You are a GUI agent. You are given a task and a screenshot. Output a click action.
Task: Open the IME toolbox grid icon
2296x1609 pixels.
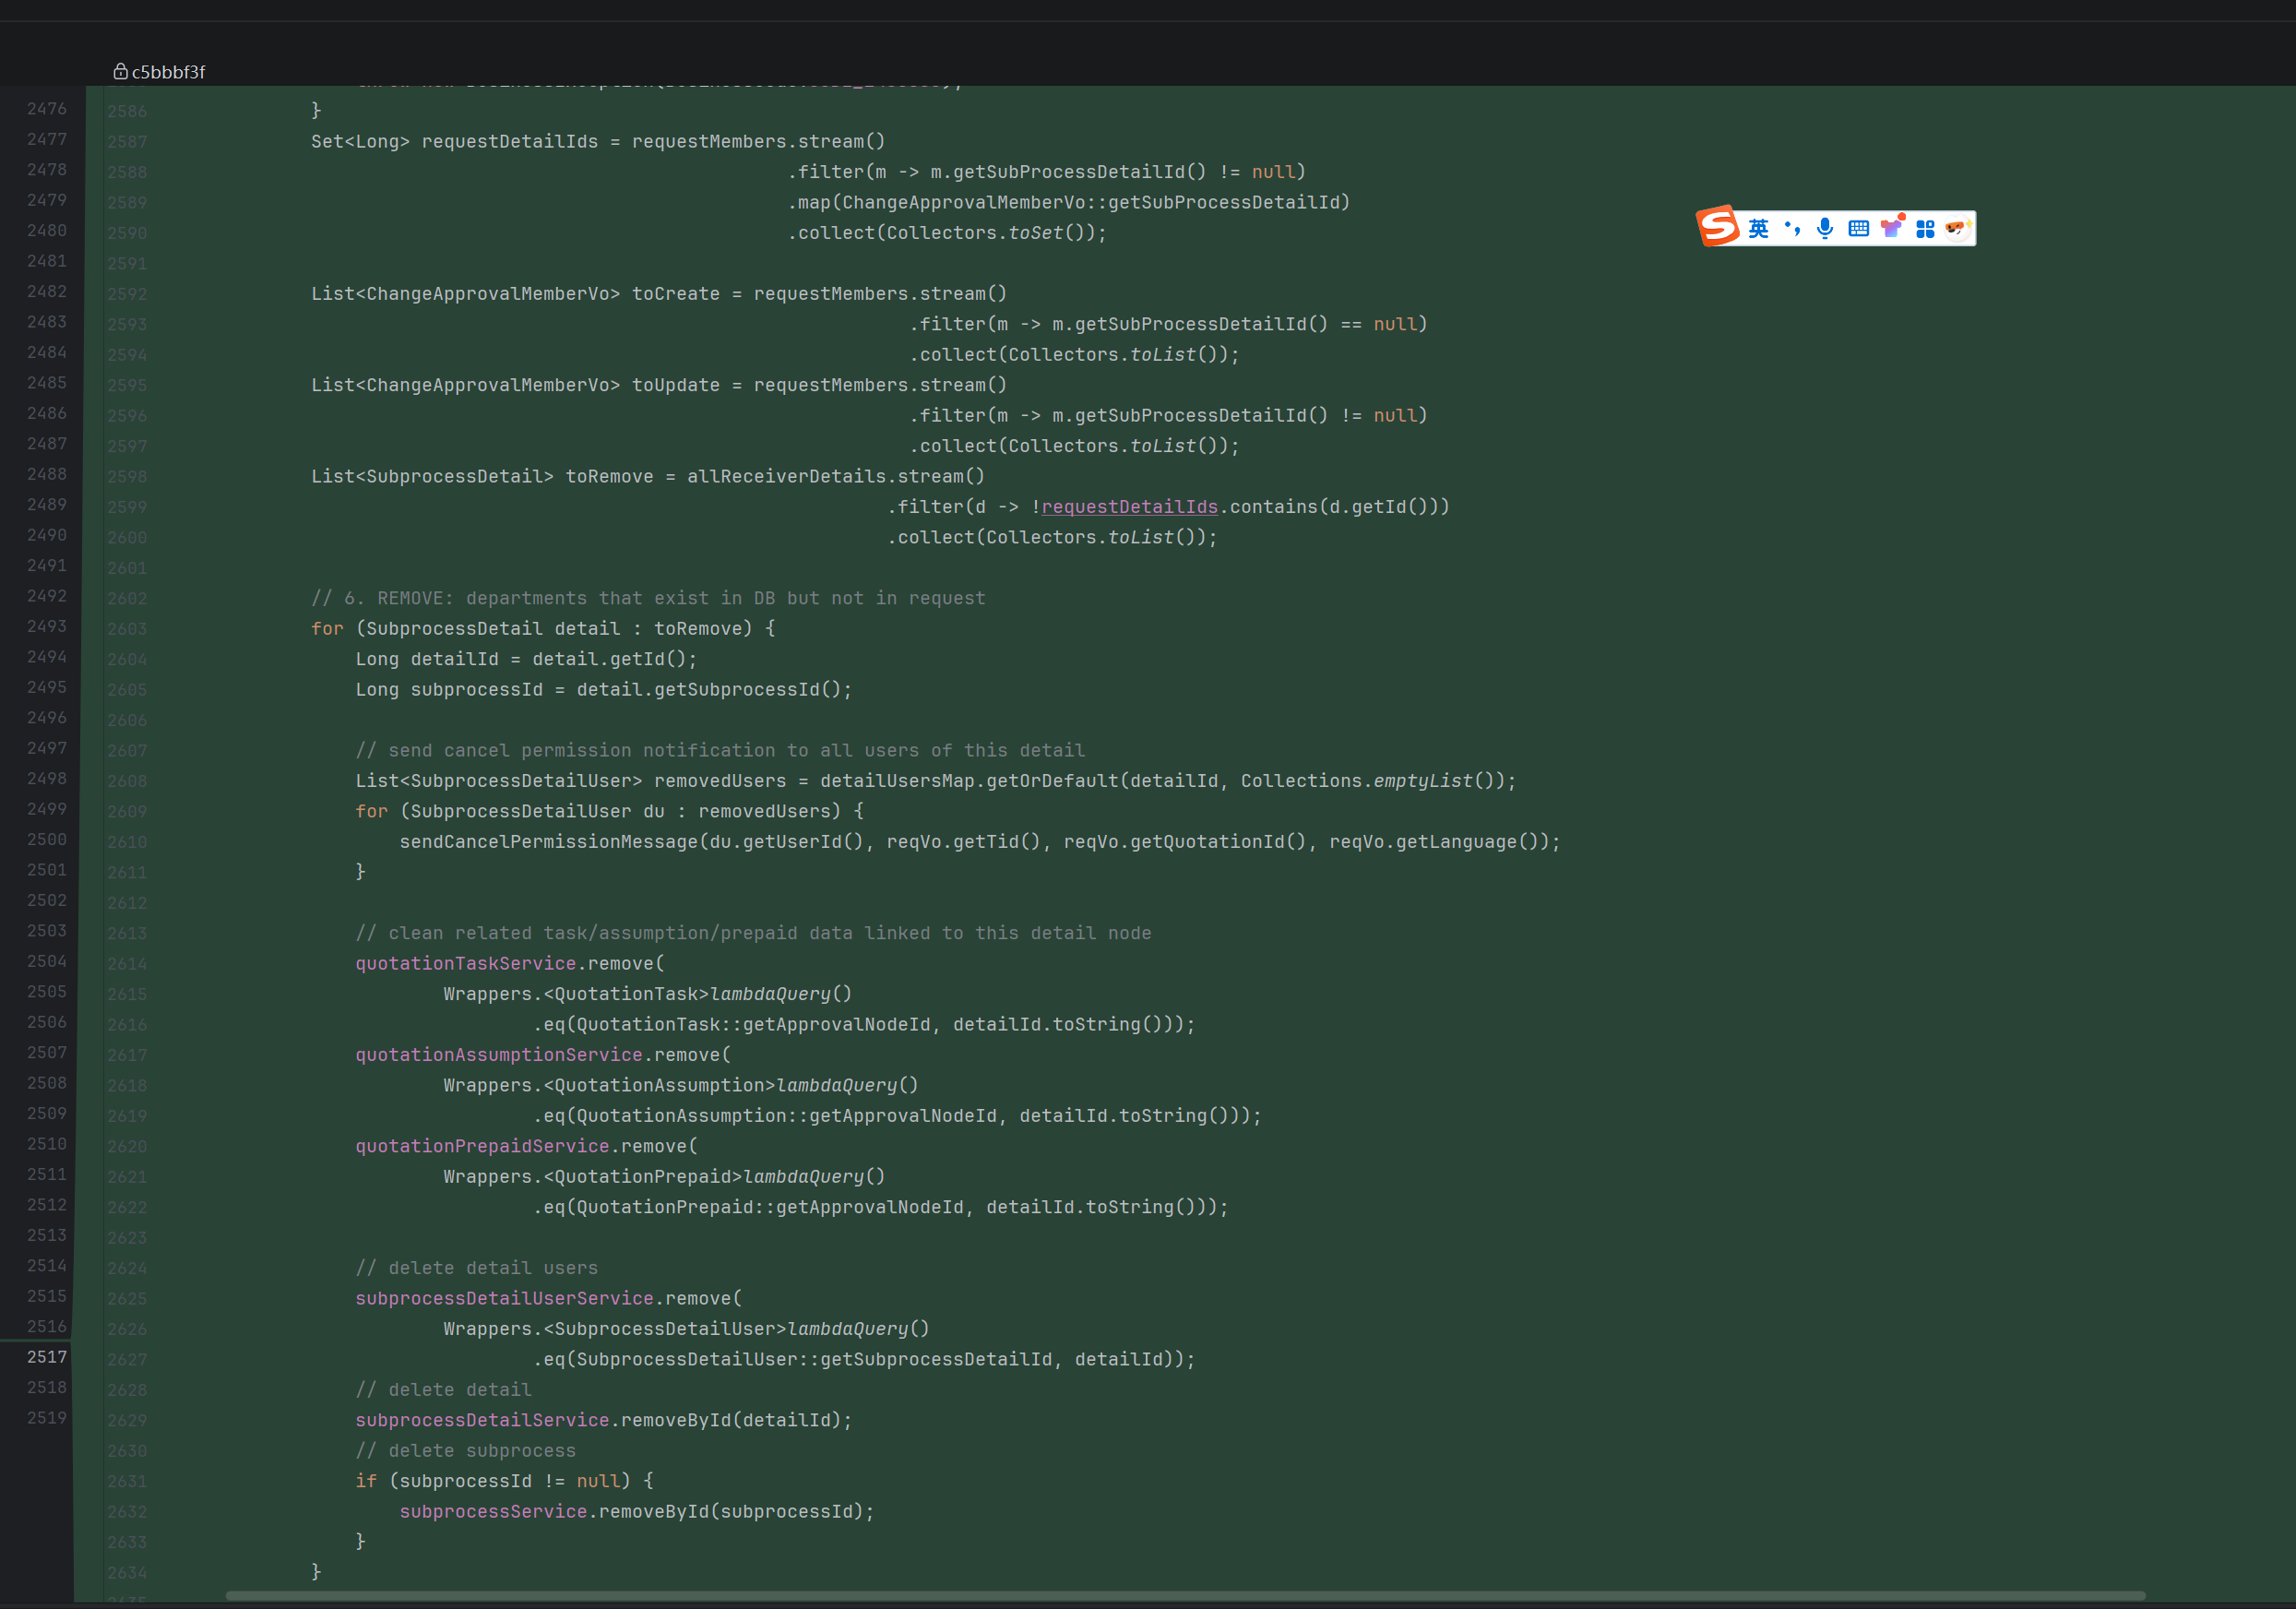(x=1925, y=229)
